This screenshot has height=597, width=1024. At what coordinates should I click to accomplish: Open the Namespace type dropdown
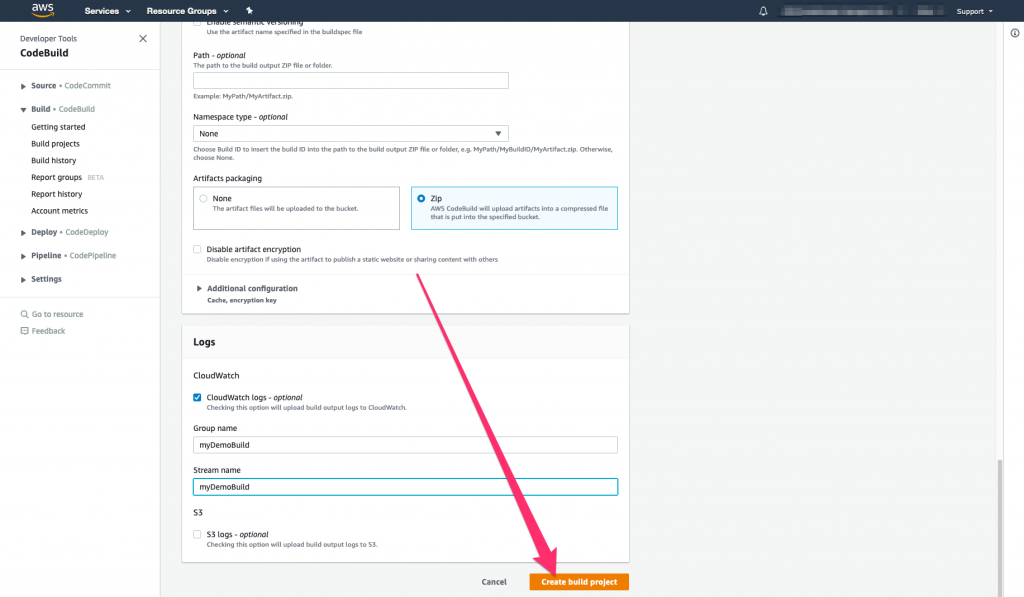[x=352, y=133]
